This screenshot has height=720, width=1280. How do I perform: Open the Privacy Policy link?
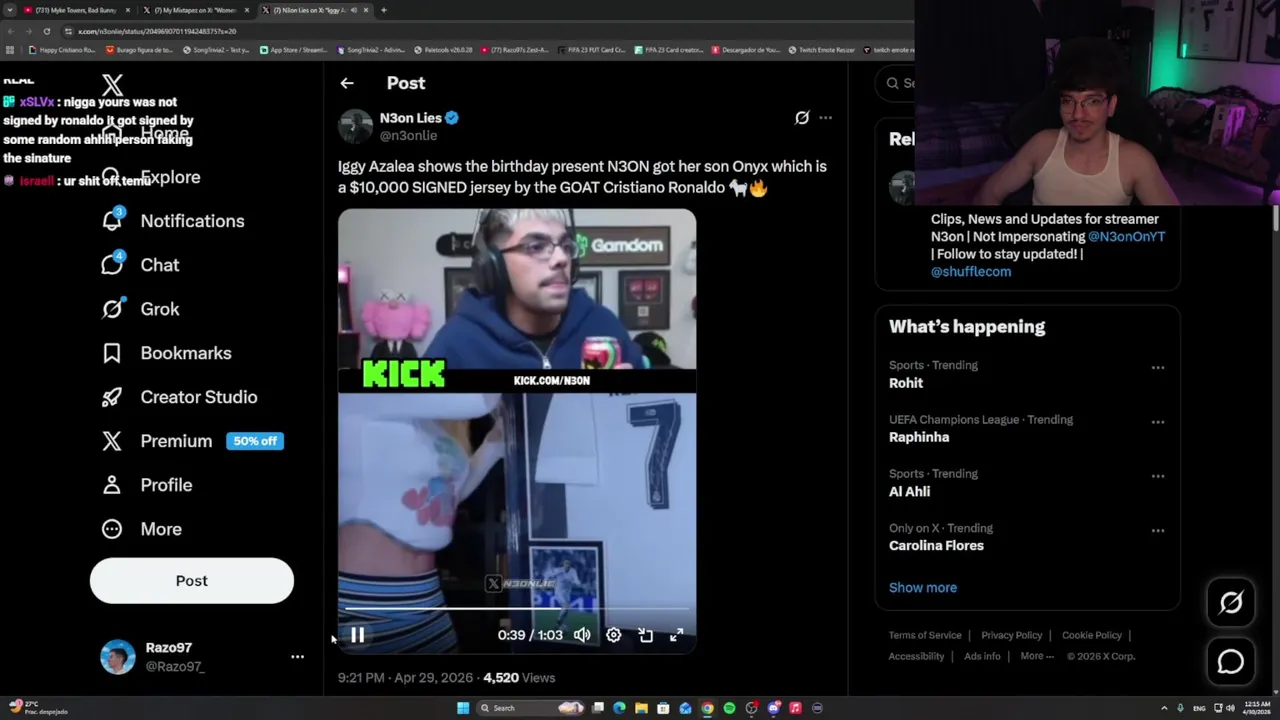point(1012,635)
